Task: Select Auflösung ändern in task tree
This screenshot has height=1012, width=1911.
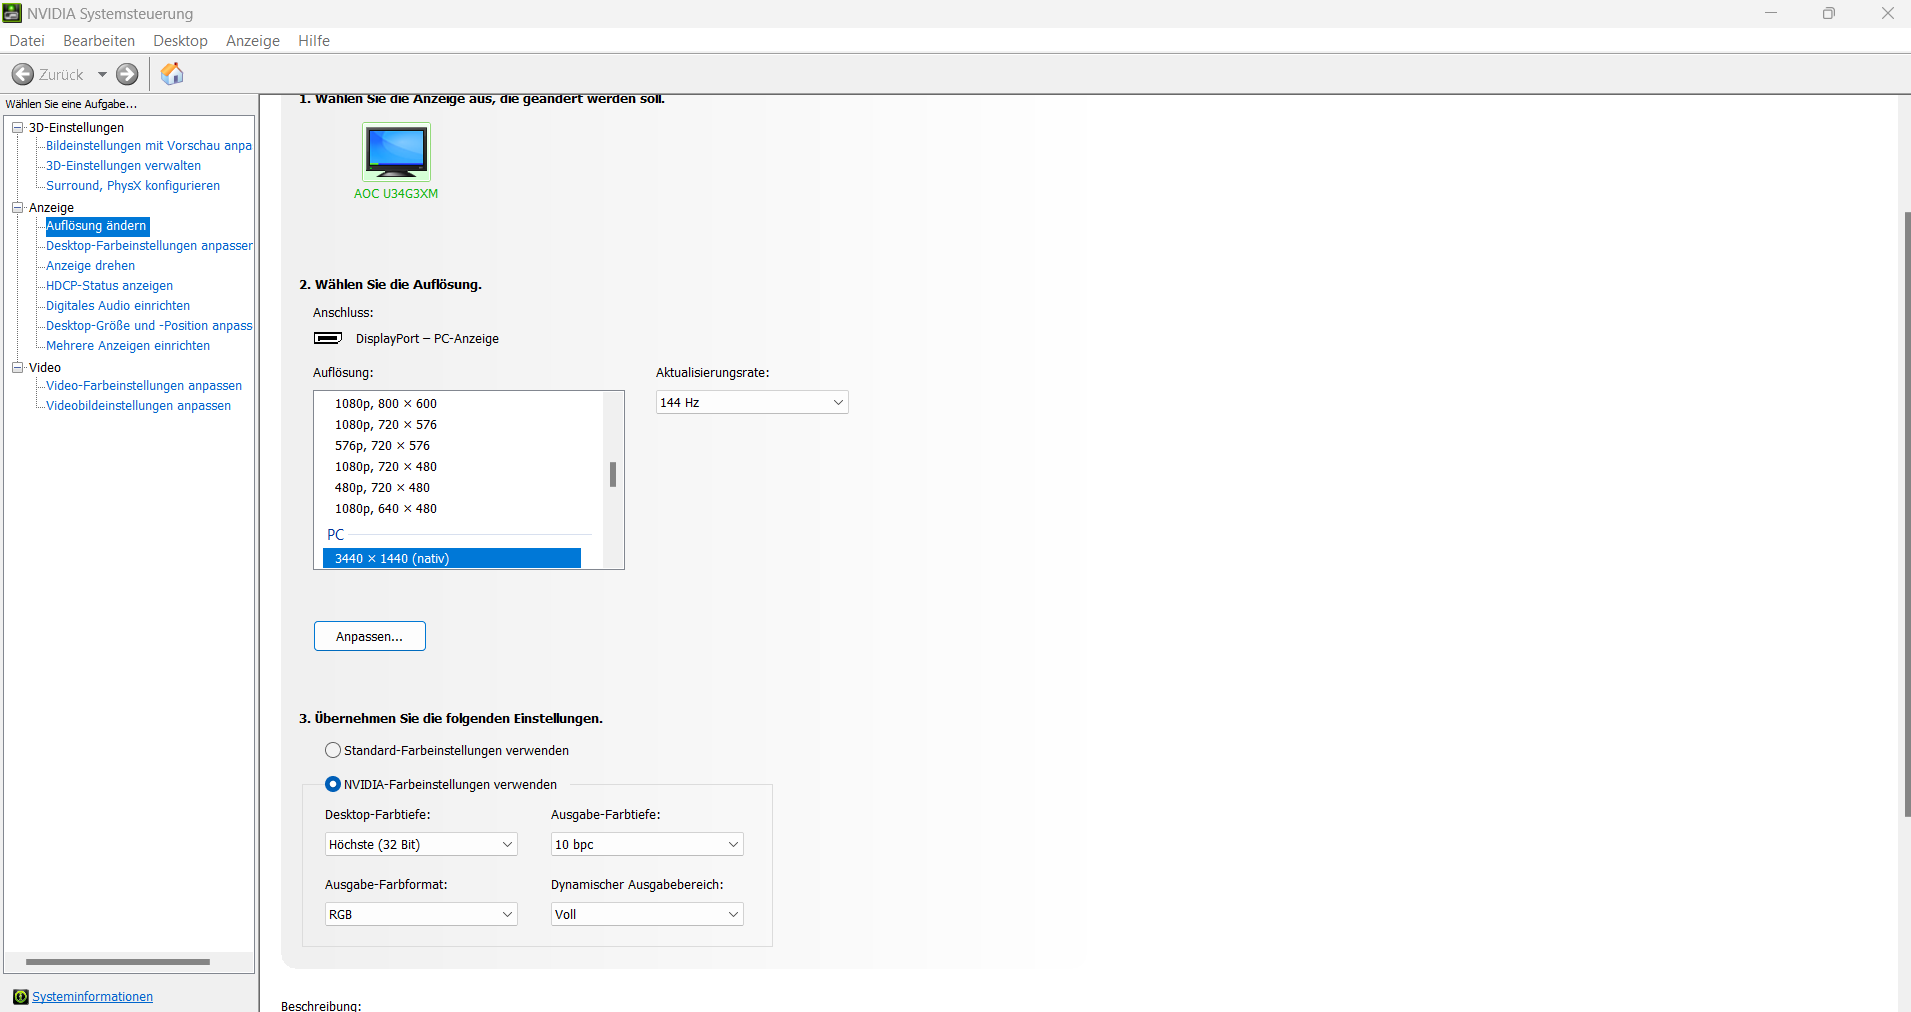Action: tap(97, 226)
